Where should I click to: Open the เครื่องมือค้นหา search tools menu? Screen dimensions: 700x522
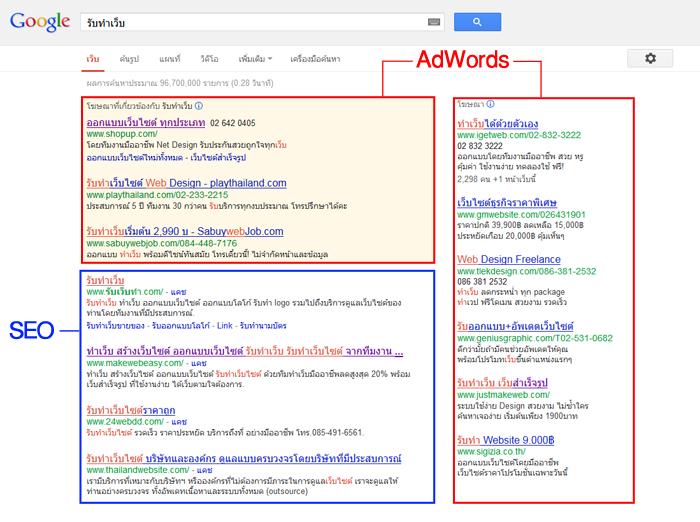(x=315, y=59)
